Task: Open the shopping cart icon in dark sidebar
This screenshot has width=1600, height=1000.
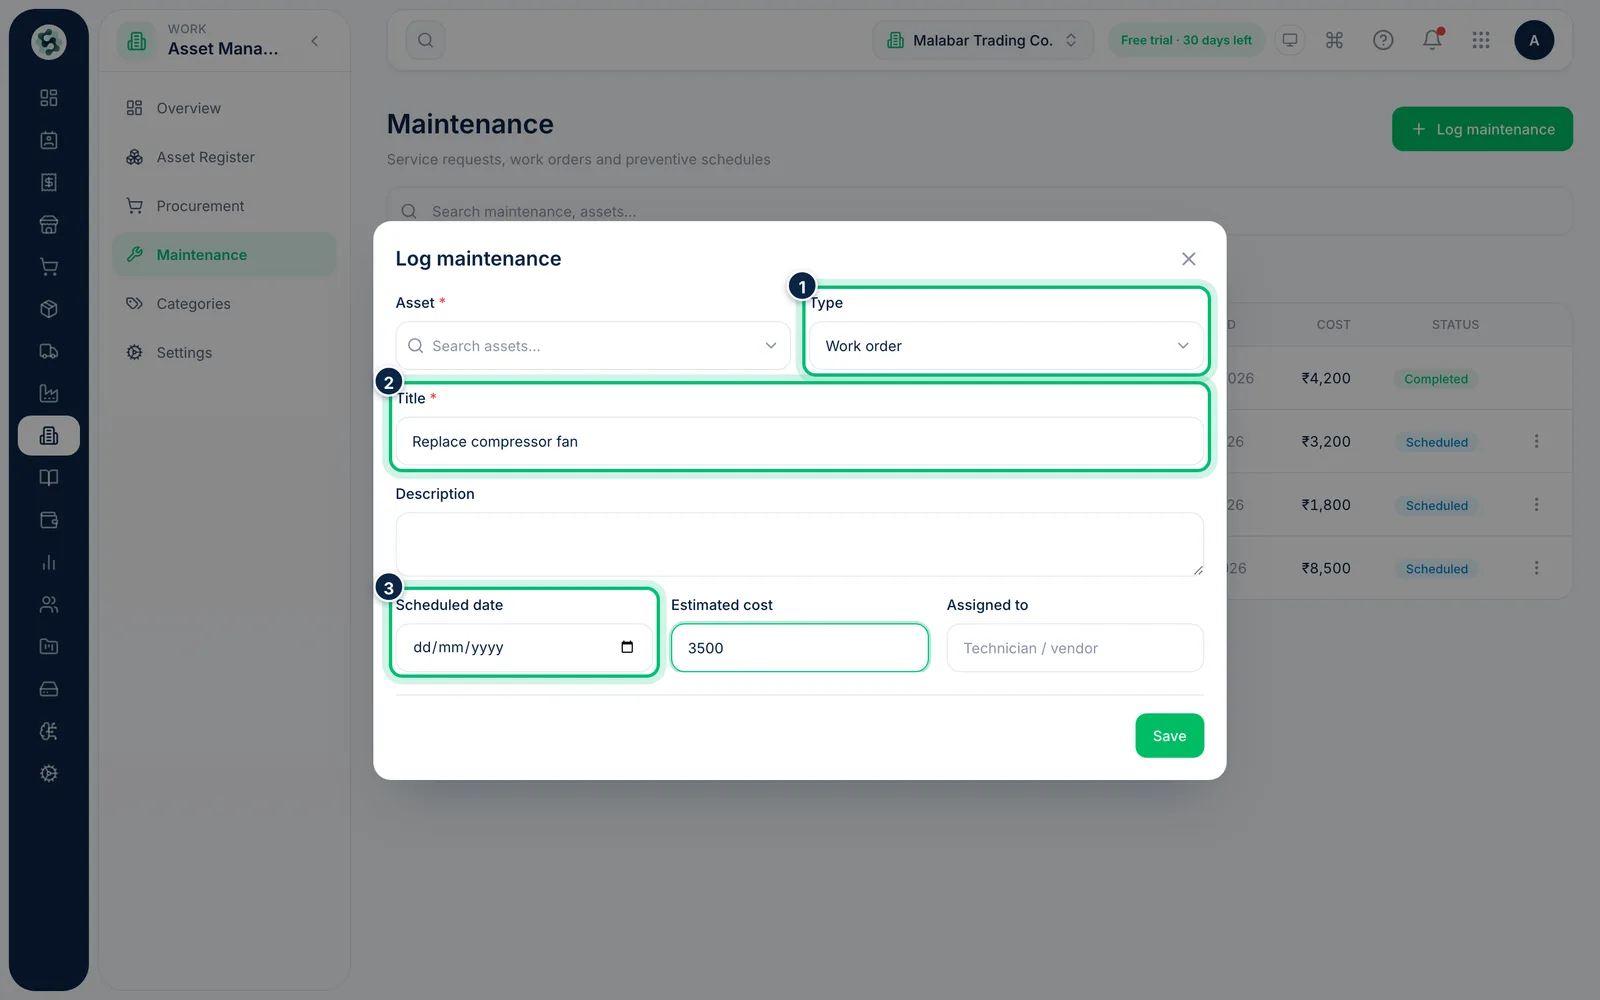Action: tap(48, 267)
